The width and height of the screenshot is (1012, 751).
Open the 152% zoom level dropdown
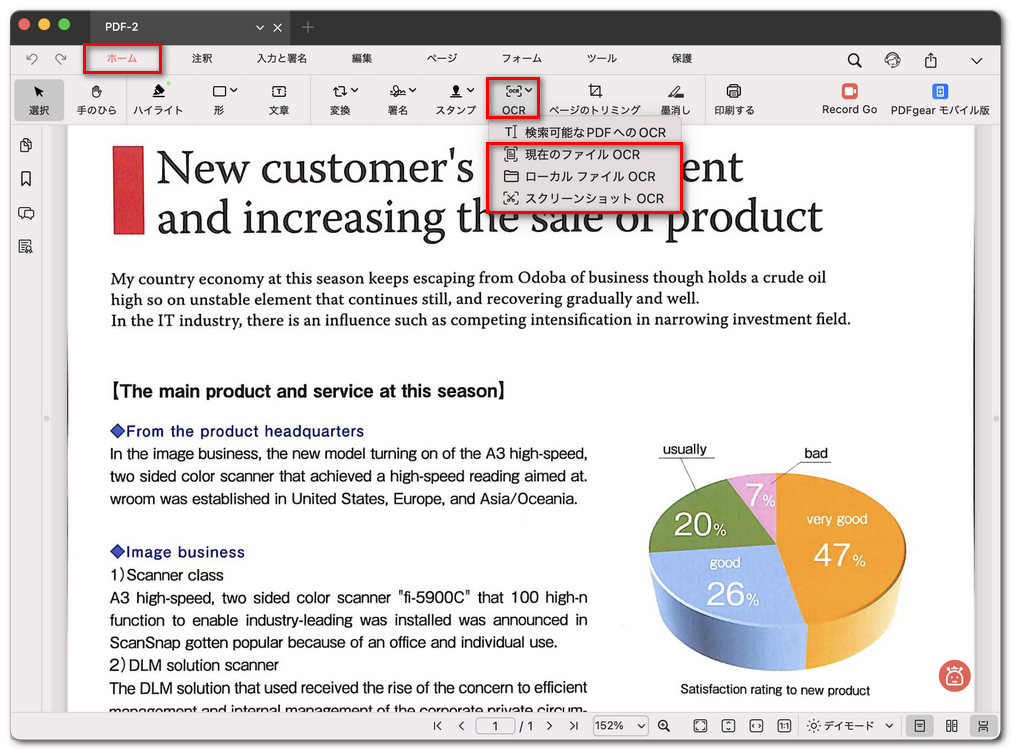620,726
